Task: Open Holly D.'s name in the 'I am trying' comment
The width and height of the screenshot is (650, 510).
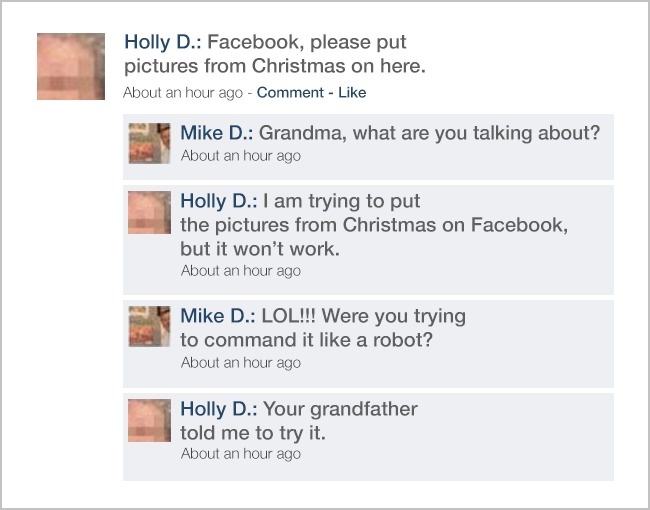Action: click(x=219, y=201)
